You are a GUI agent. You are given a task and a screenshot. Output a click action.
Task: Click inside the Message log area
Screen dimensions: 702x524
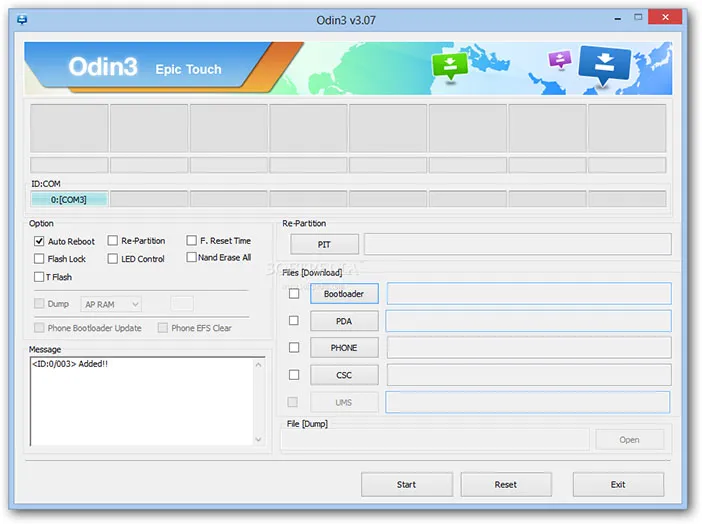coord(147,400)
